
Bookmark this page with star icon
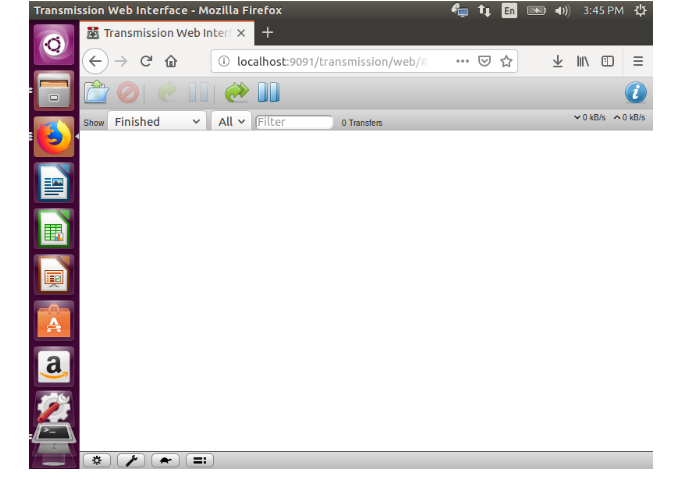pos(506,61)
